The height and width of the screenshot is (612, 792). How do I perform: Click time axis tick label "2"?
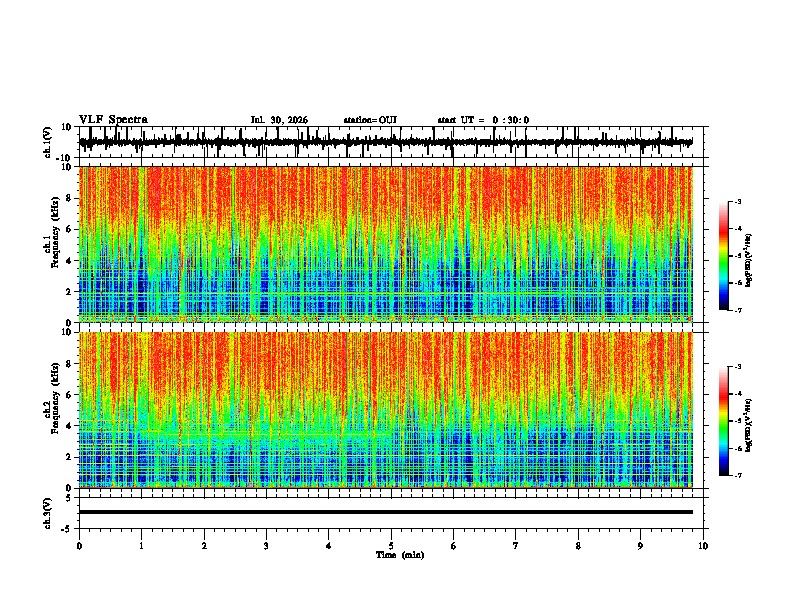click(204, 546)
